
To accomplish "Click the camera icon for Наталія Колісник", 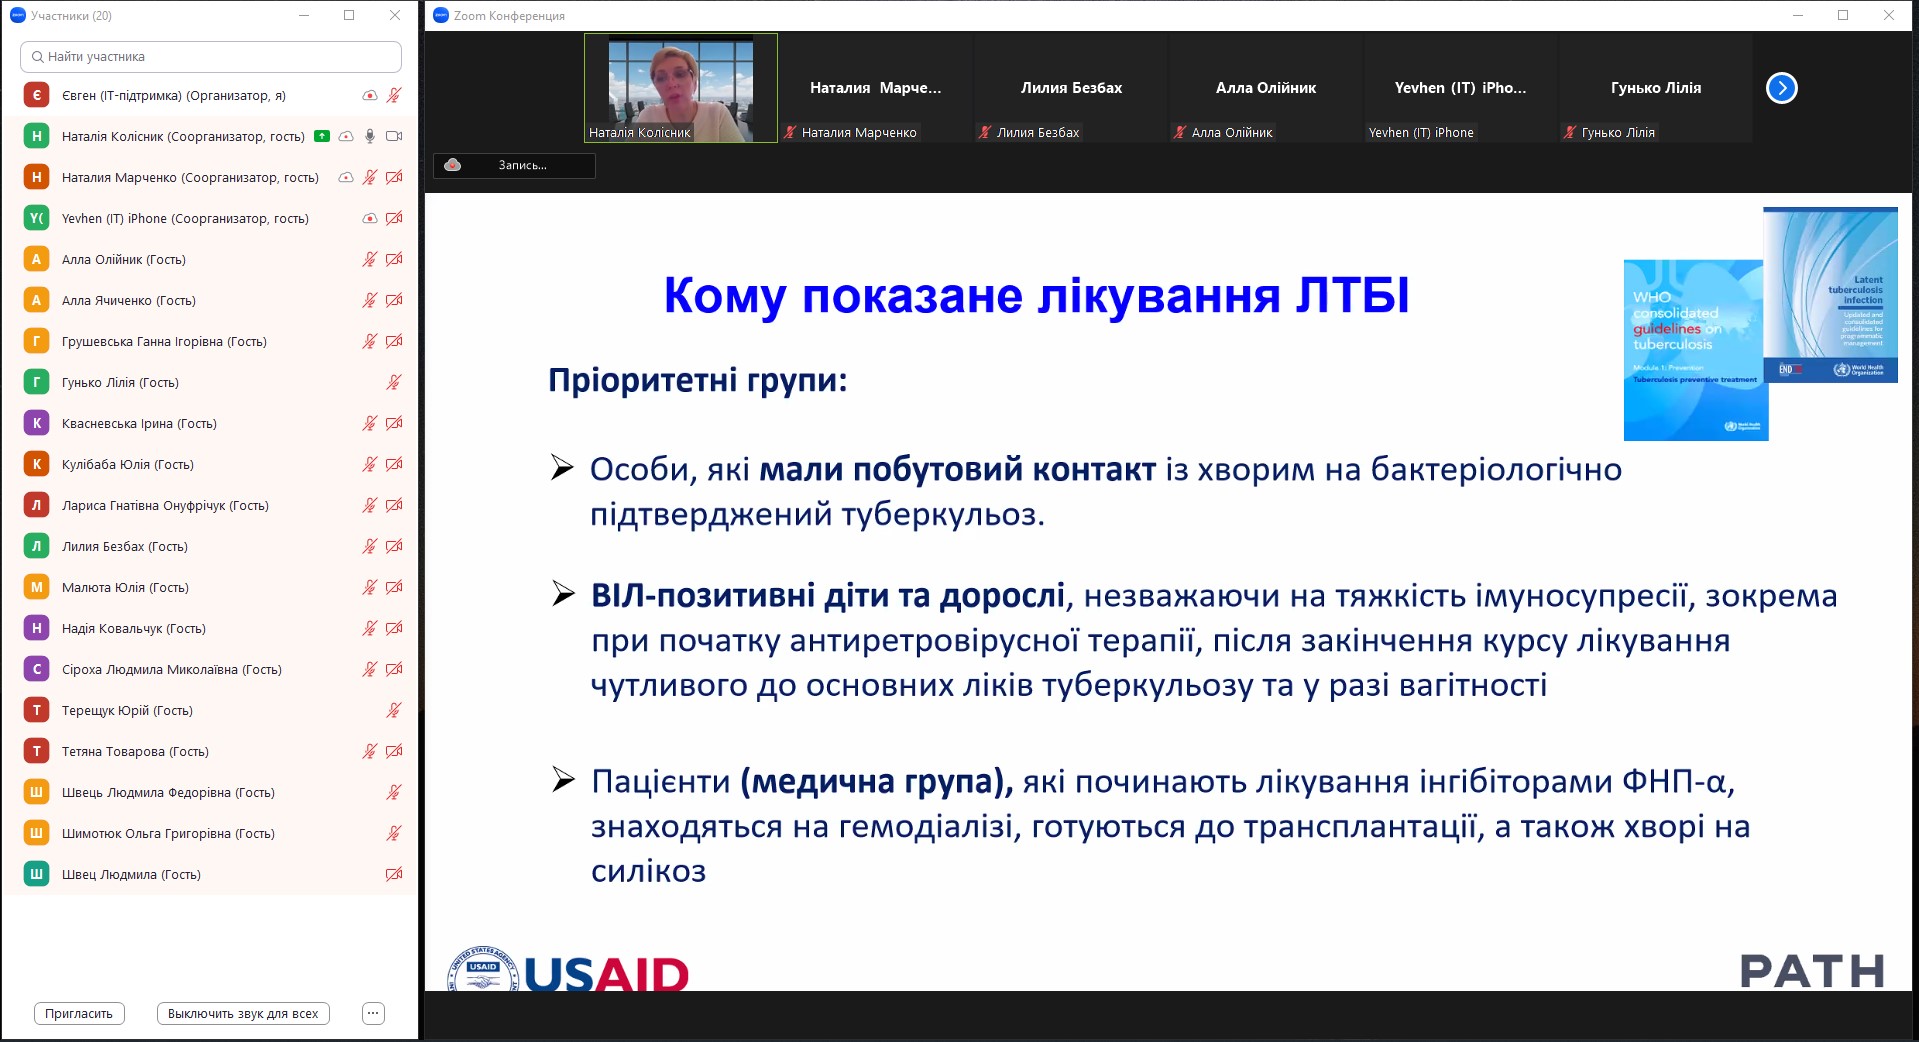I will point(394,136).
